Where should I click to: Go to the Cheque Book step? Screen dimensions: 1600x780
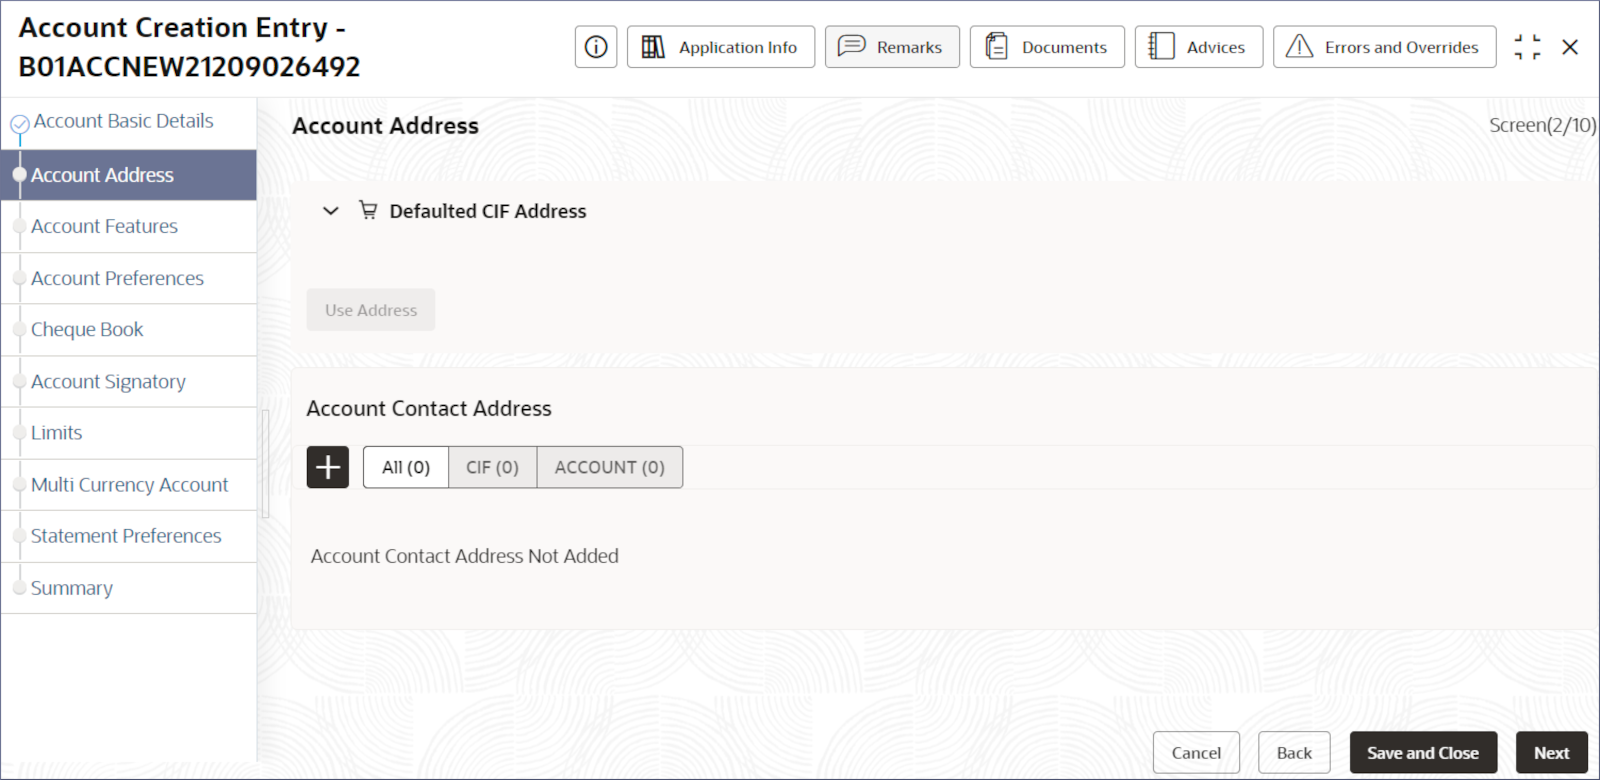[128, 330]
